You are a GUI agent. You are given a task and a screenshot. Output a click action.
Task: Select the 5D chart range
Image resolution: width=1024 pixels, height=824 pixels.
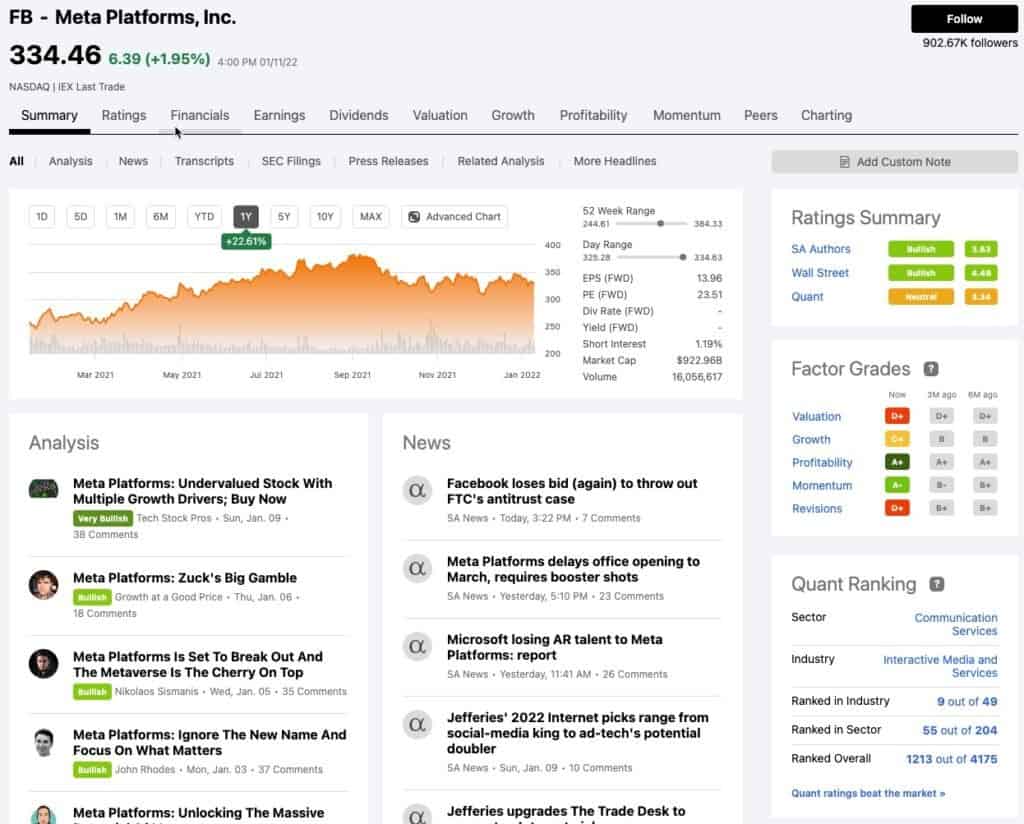pyautogui.click(x=80, y=217)
